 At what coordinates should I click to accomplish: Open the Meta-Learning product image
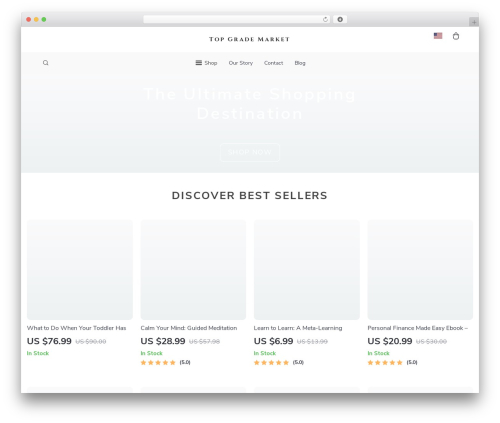[x=307, y=270]
